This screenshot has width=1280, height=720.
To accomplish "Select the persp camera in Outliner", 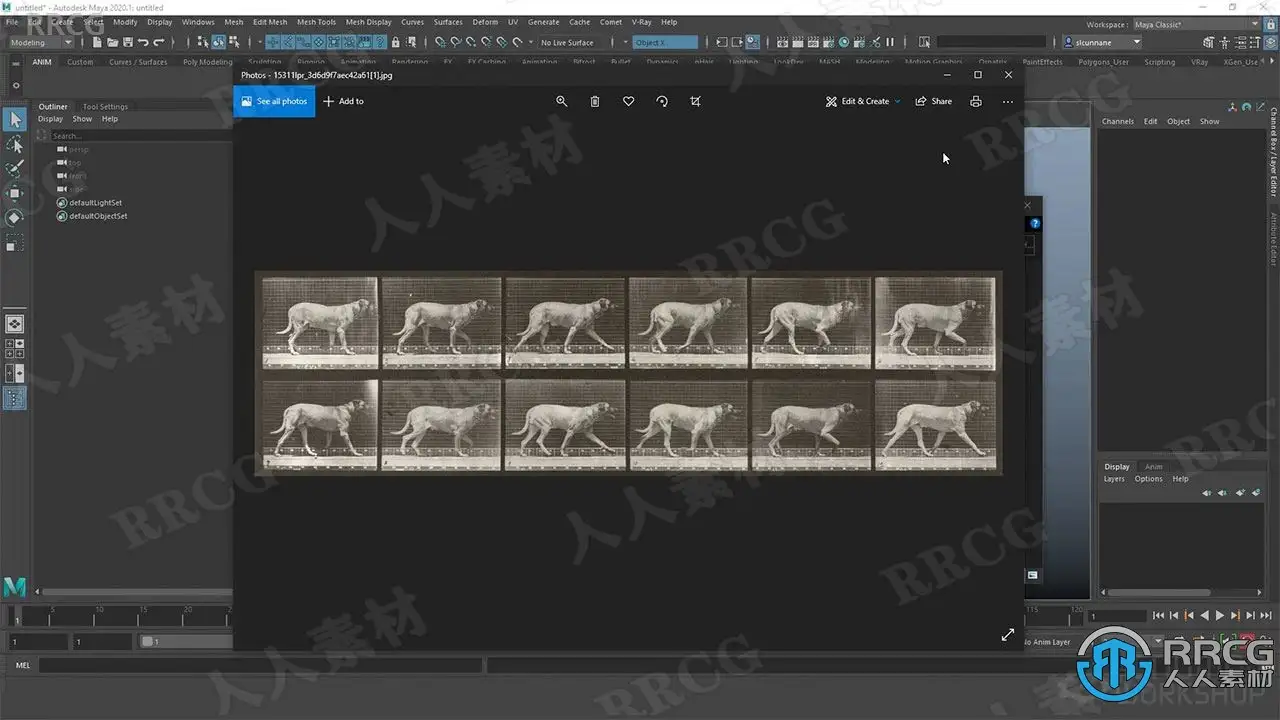I will 79,149.
